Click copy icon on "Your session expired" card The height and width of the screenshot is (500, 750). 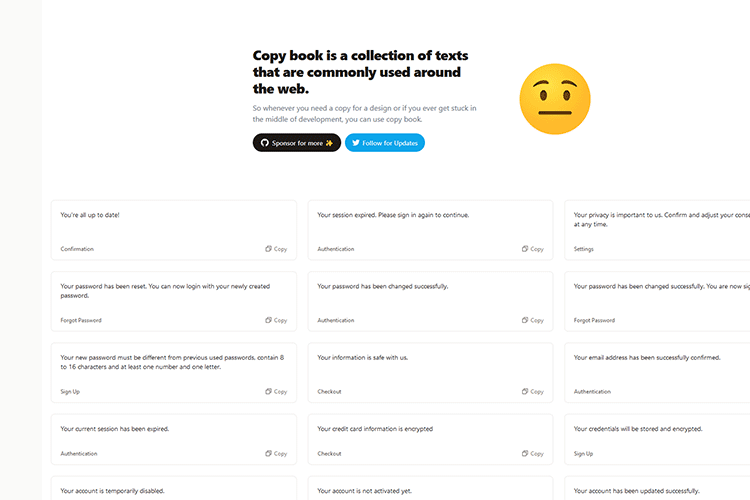[532, 249]
